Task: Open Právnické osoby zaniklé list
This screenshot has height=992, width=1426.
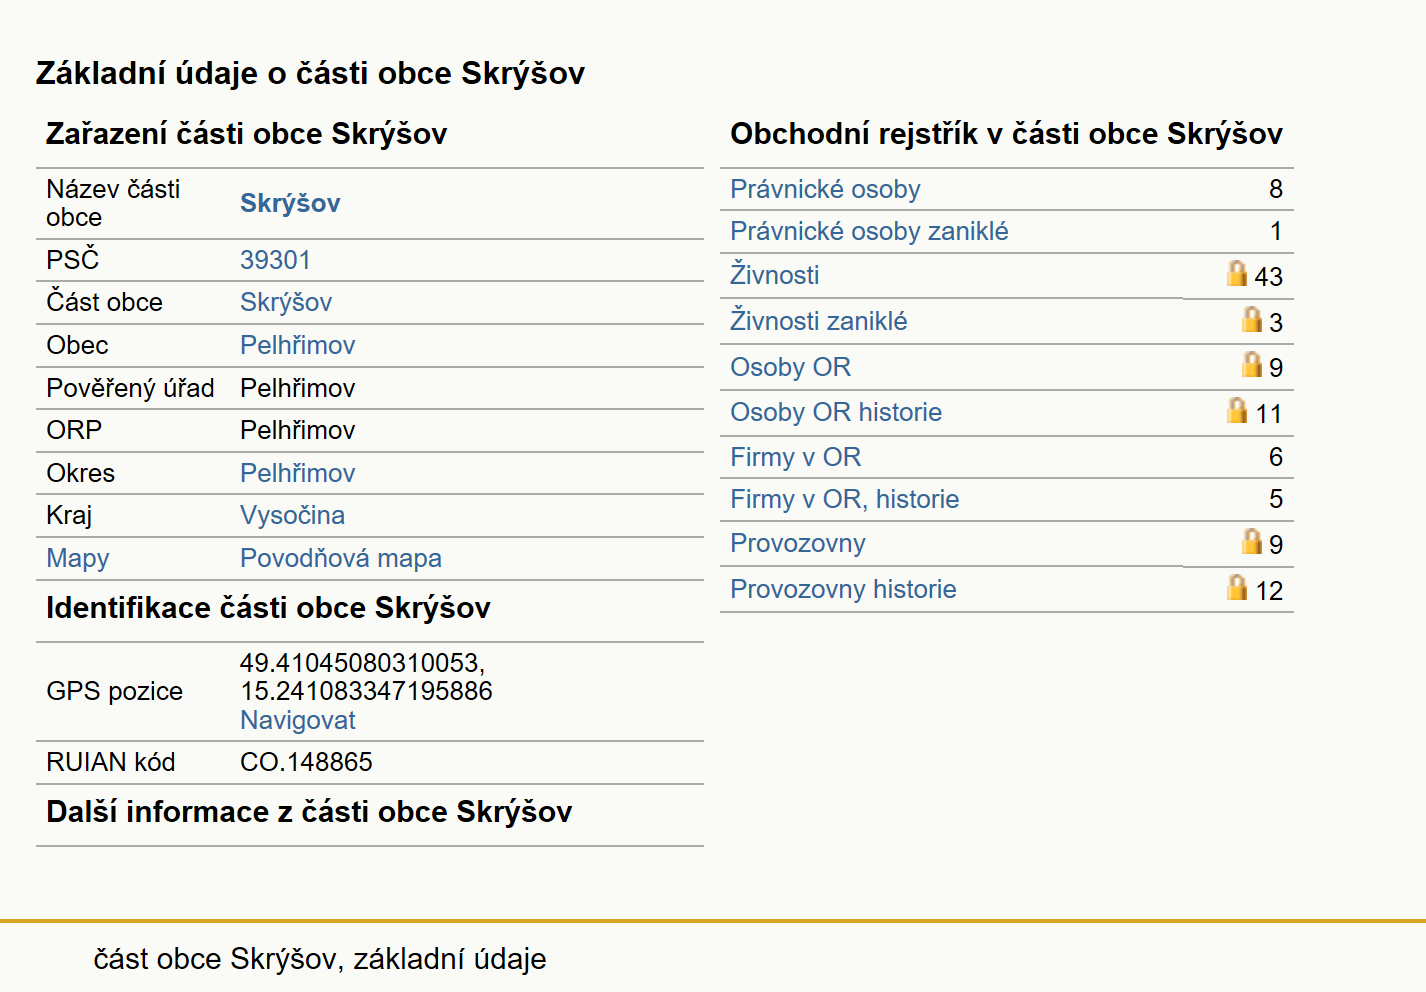Action: pos(869,231)
